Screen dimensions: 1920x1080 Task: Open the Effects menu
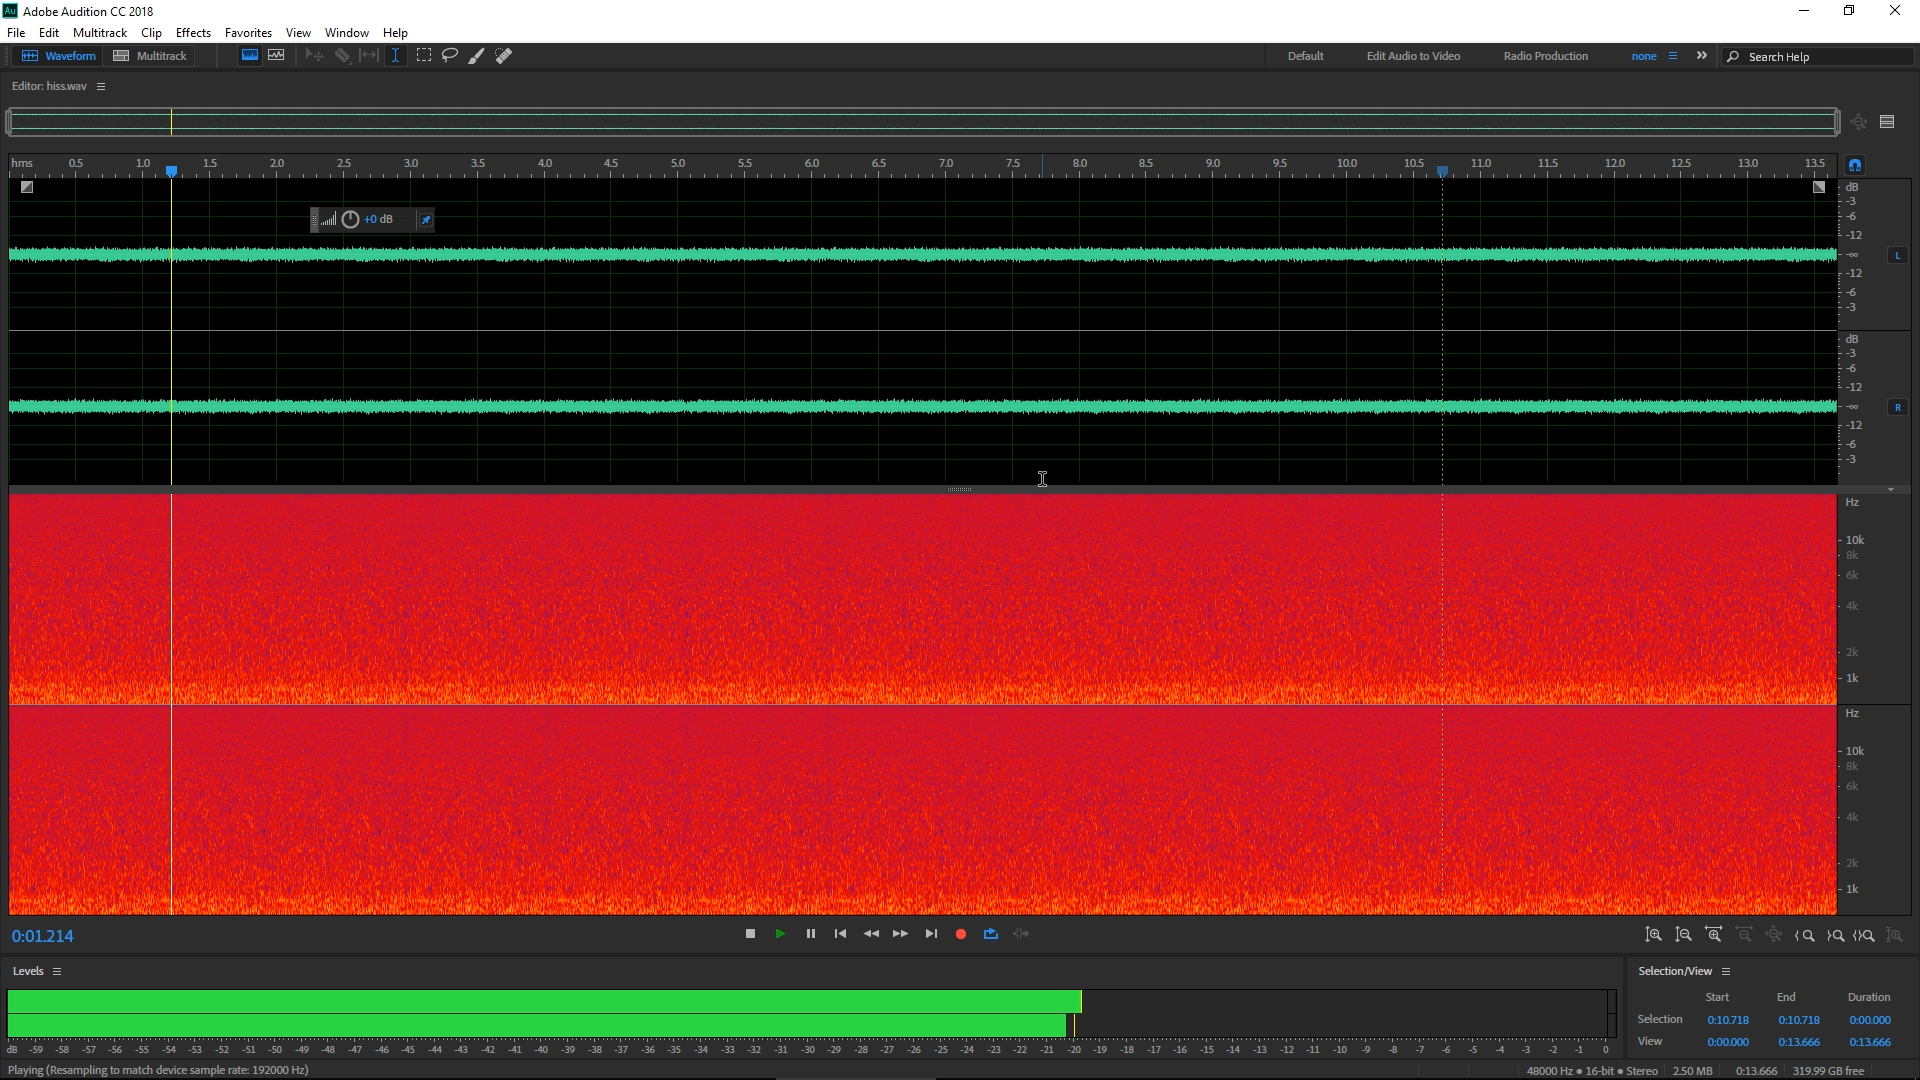click(x=193, y=33)
